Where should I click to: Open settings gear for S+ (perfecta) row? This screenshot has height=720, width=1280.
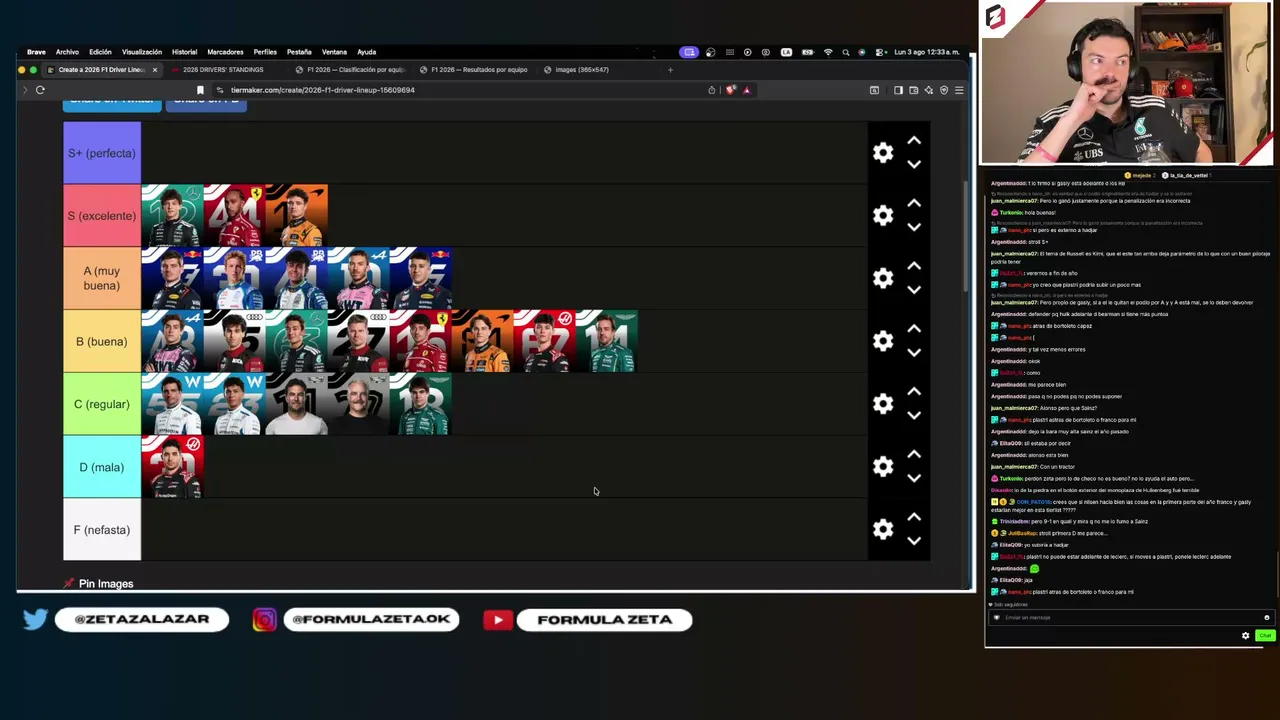882,153
